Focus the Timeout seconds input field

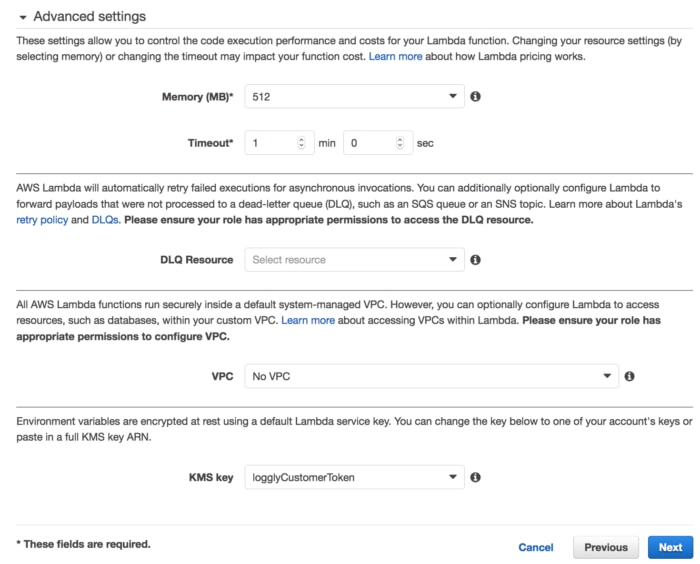368,143
